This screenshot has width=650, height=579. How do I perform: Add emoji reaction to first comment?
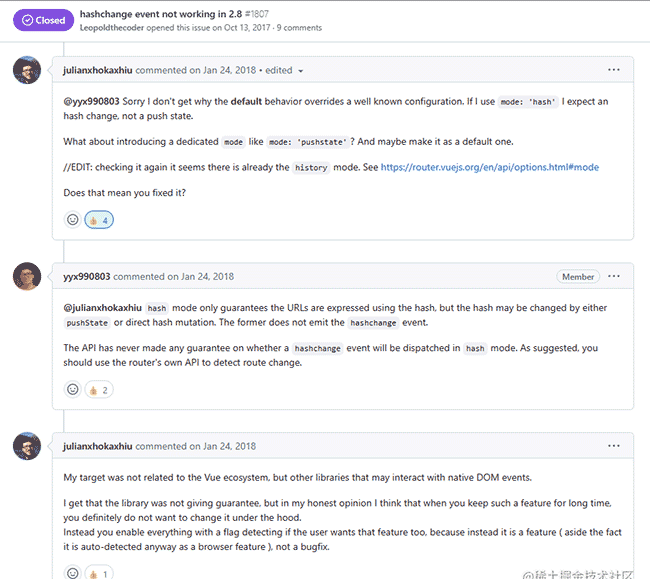(x=73, y=220)
